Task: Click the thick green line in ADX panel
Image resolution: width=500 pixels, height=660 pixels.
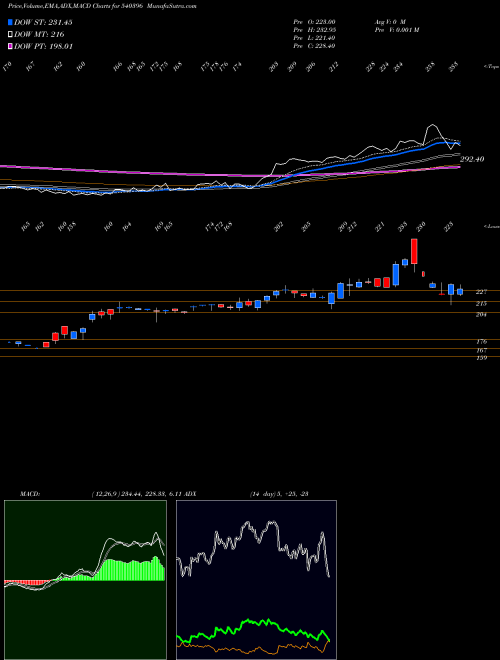Action: click(x=253, y=624)
